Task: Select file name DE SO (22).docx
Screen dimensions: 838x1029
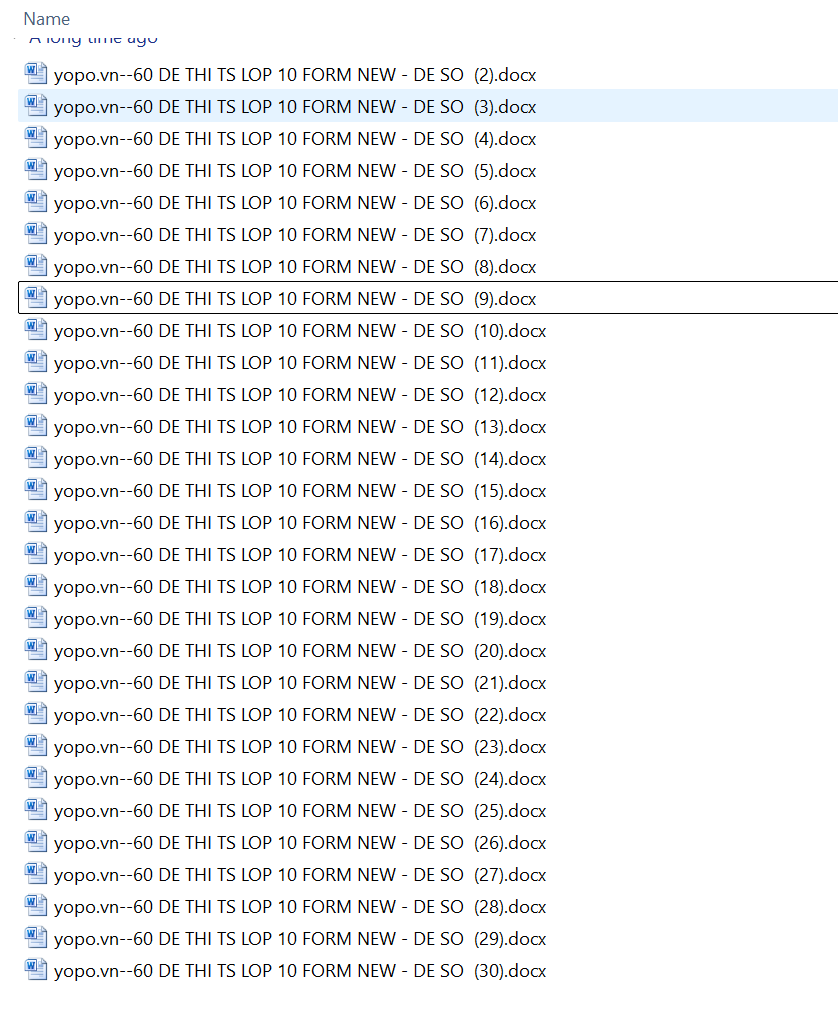Action: click(x=300, y=715)
